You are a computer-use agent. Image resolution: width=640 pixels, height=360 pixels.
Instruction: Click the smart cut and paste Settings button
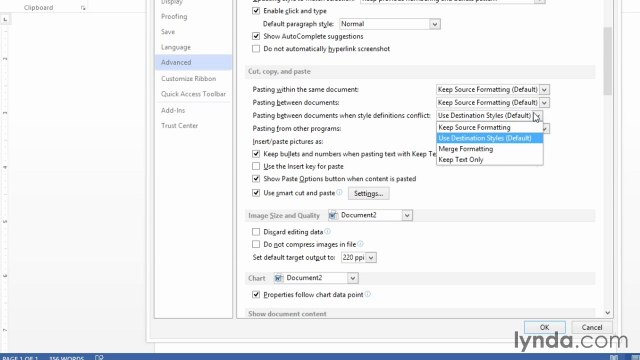click(x=369, y=193)
